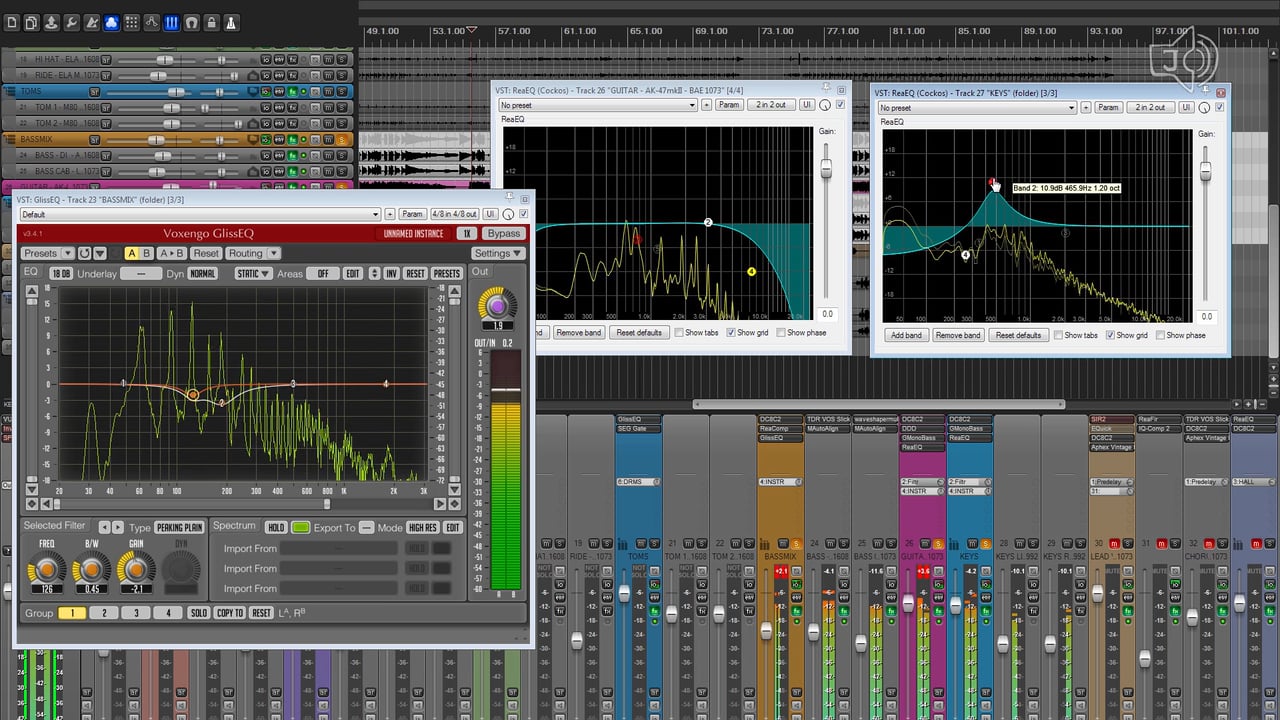The width and height of the screenshot is (1280, 720).
Task: Click previous filter arrow in Selected Filter
Action: [x=105, y=527]
